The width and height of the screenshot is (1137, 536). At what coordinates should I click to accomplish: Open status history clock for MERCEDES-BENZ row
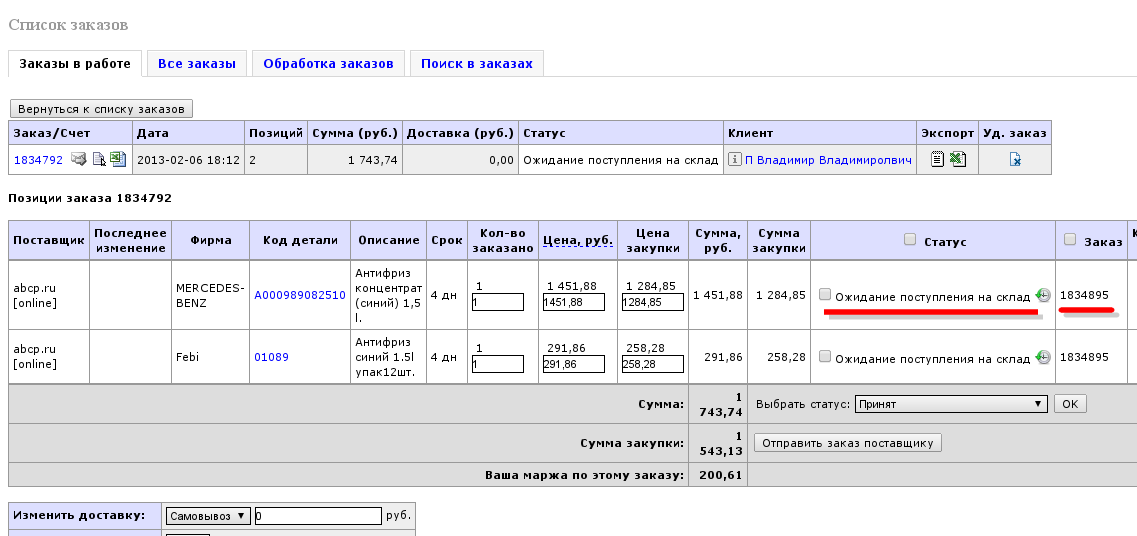(x=1043, y=295)
